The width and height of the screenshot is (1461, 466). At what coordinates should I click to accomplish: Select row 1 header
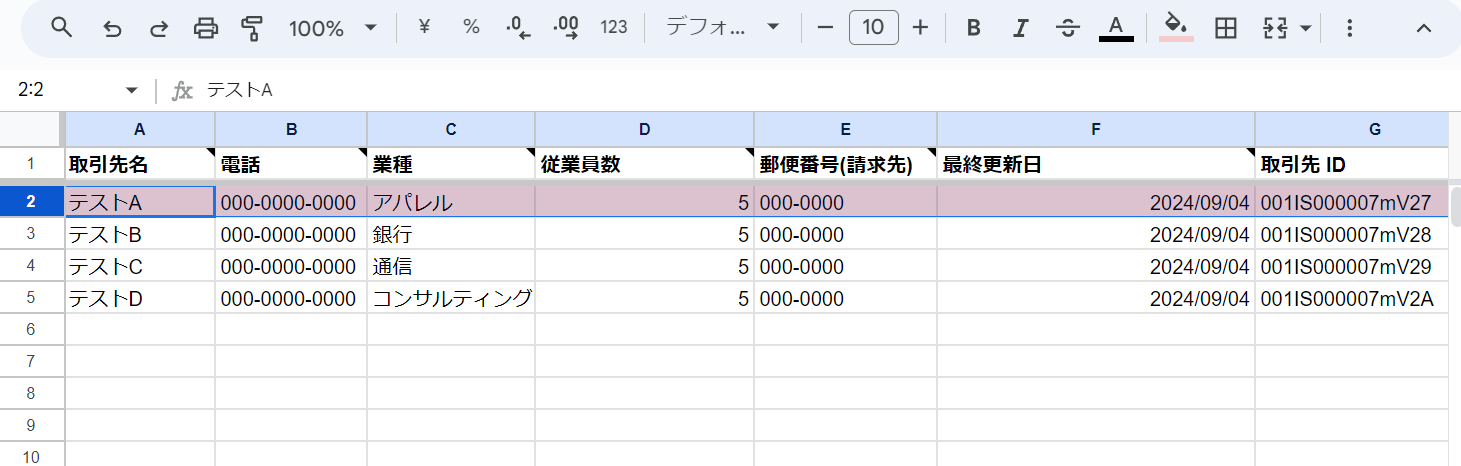31,164
